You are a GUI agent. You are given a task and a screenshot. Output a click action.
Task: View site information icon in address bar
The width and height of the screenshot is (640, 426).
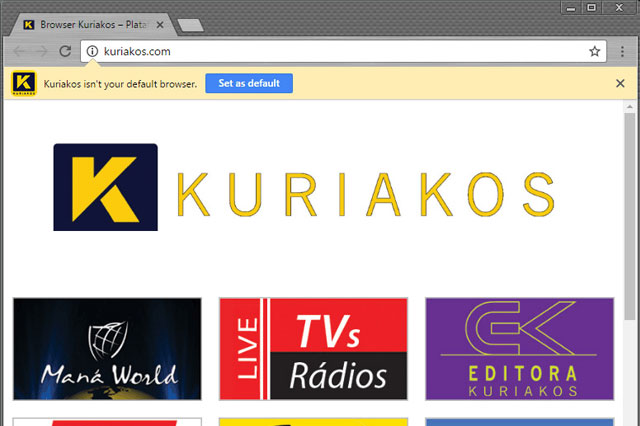[x=93, y=51]
